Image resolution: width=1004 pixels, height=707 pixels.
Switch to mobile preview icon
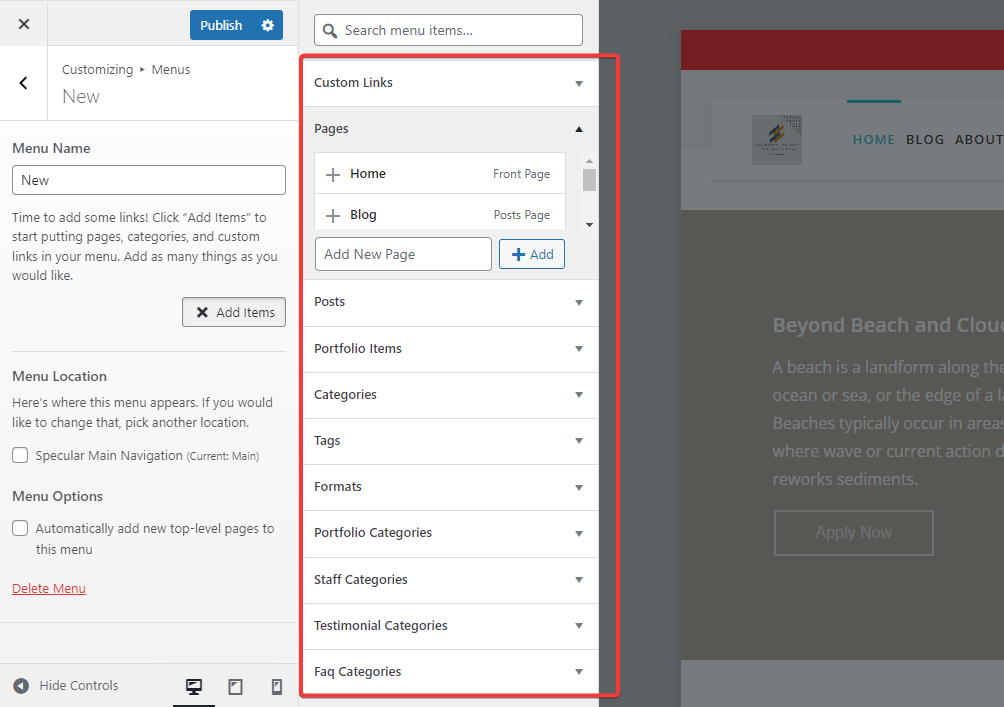click(x=277, y=687)
